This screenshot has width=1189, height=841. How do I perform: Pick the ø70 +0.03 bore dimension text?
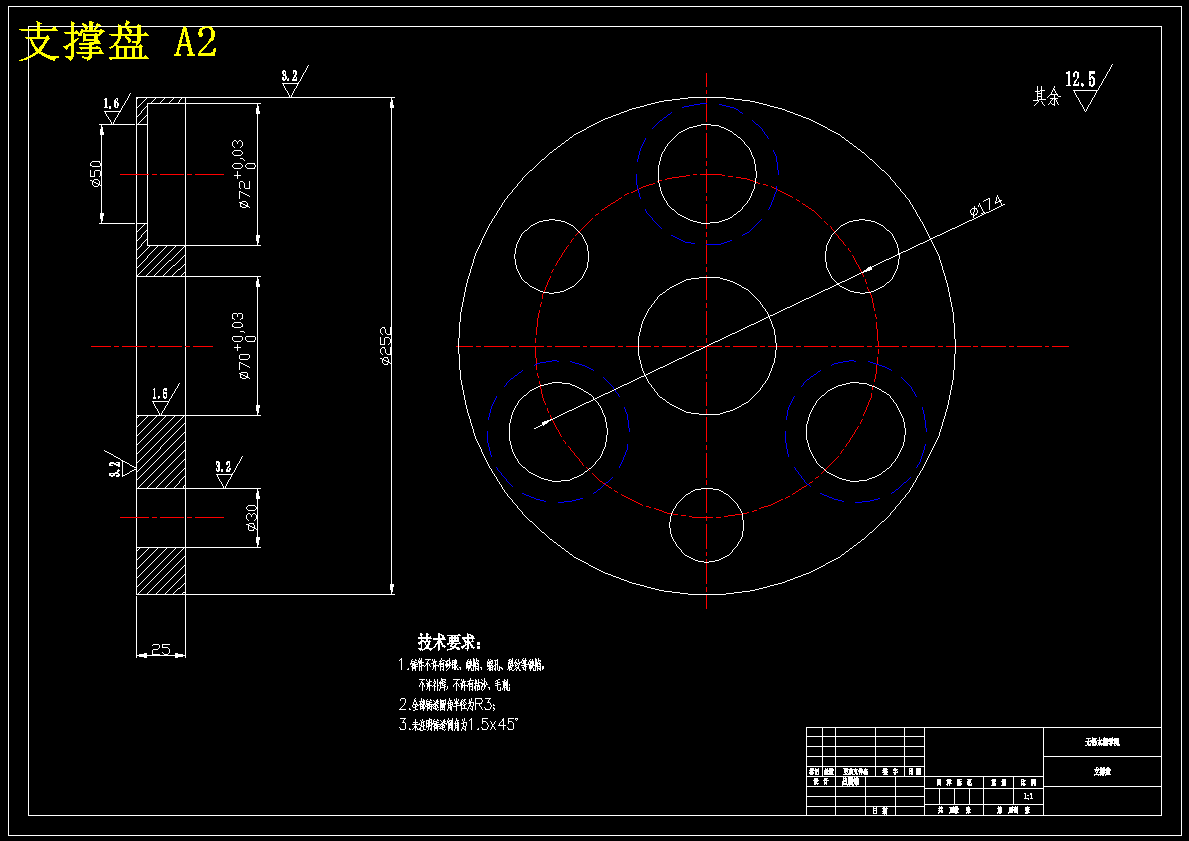(245, 346)
